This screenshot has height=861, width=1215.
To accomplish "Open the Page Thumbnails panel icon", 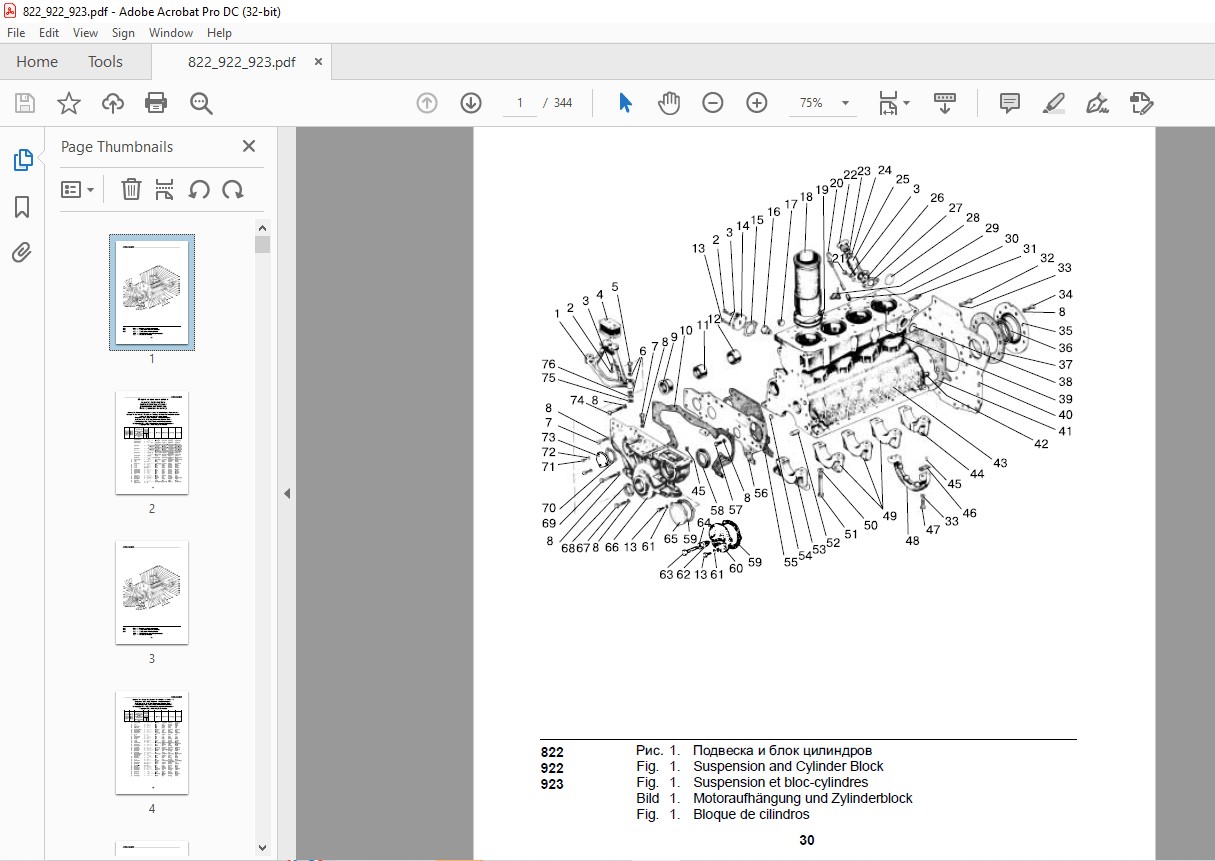I will tap(22, 159).
